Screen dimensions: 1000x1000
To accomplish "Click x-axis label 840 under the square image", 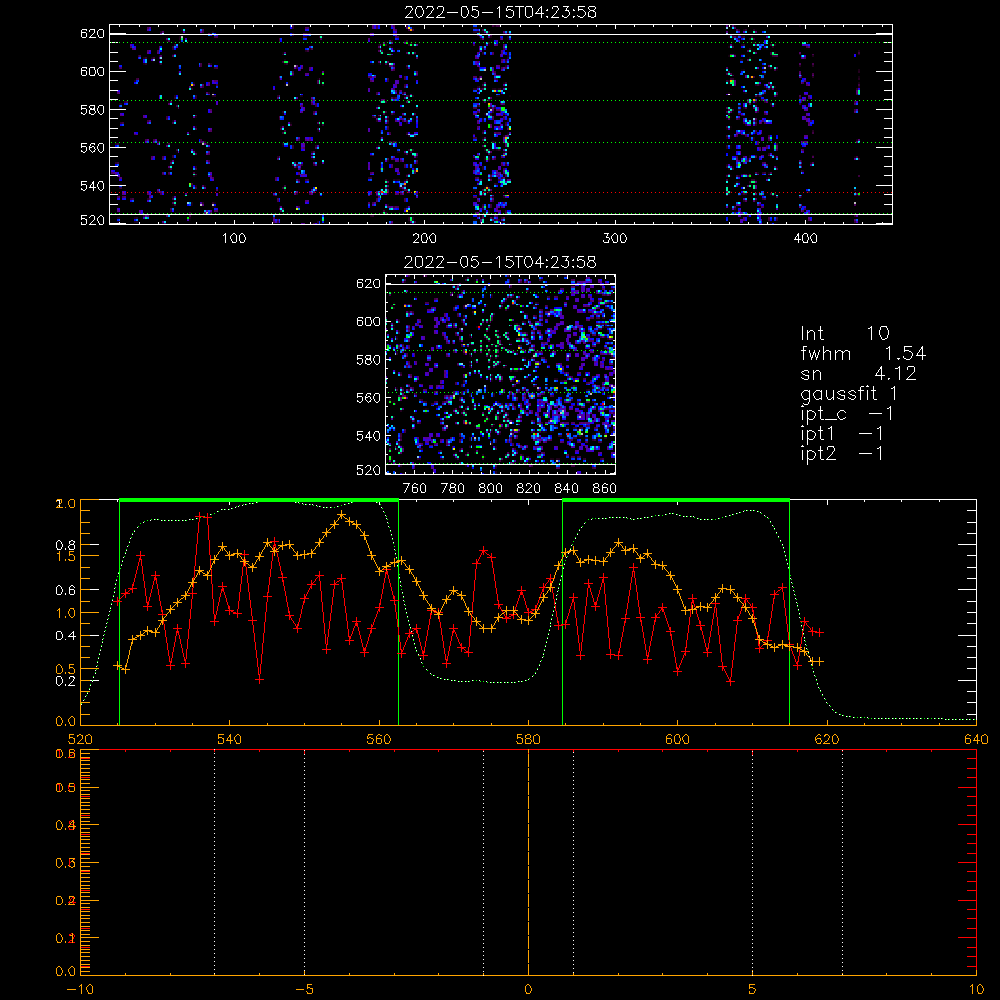I will (x=566, y=489).
